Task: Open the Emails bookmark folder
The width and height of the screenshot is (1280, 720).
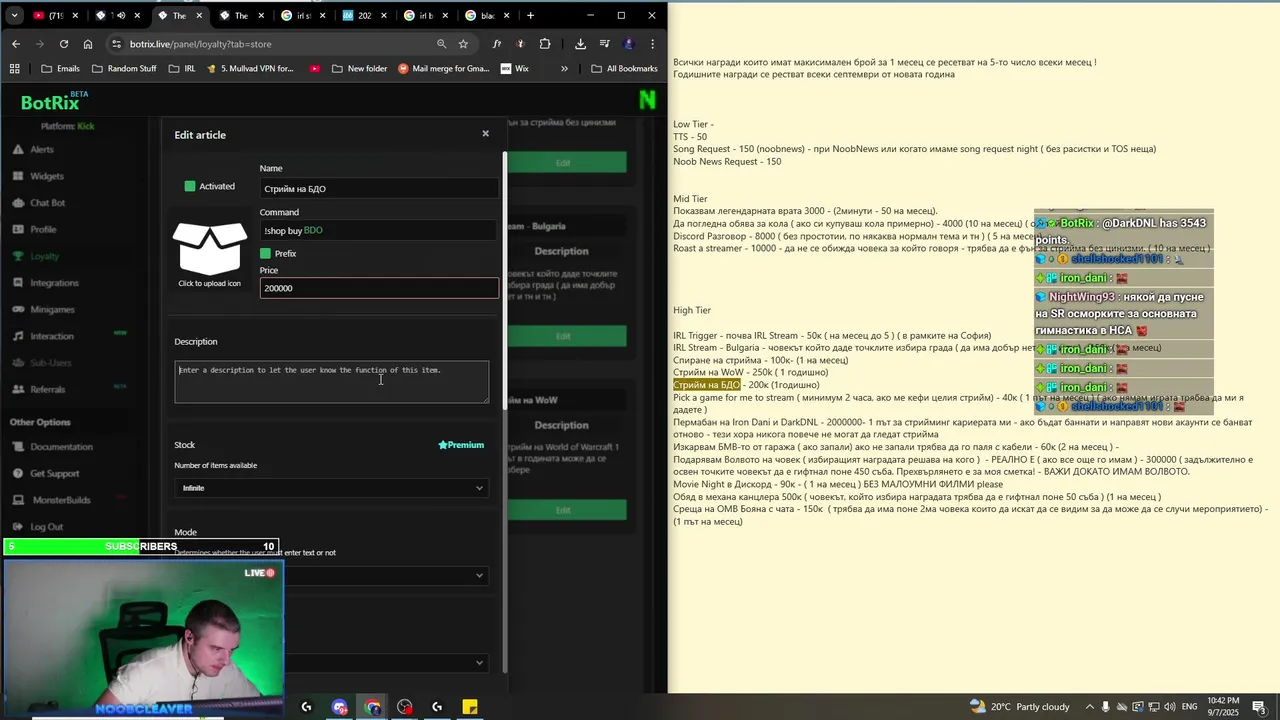Action: click(60, 69)
